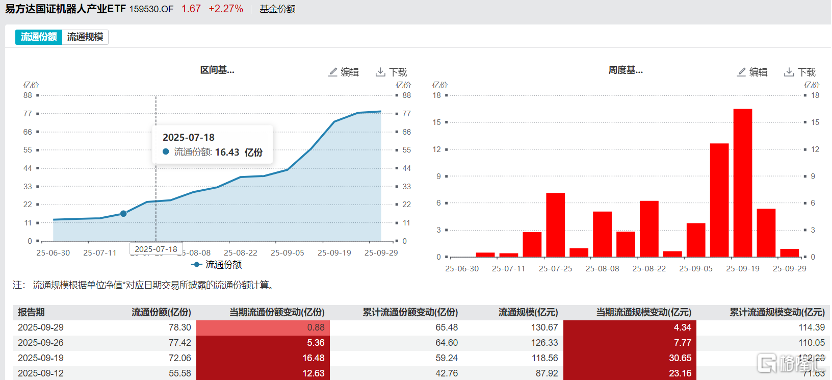
Task: Click the 流通份额(亿份) column header
Action: (161, 312)
